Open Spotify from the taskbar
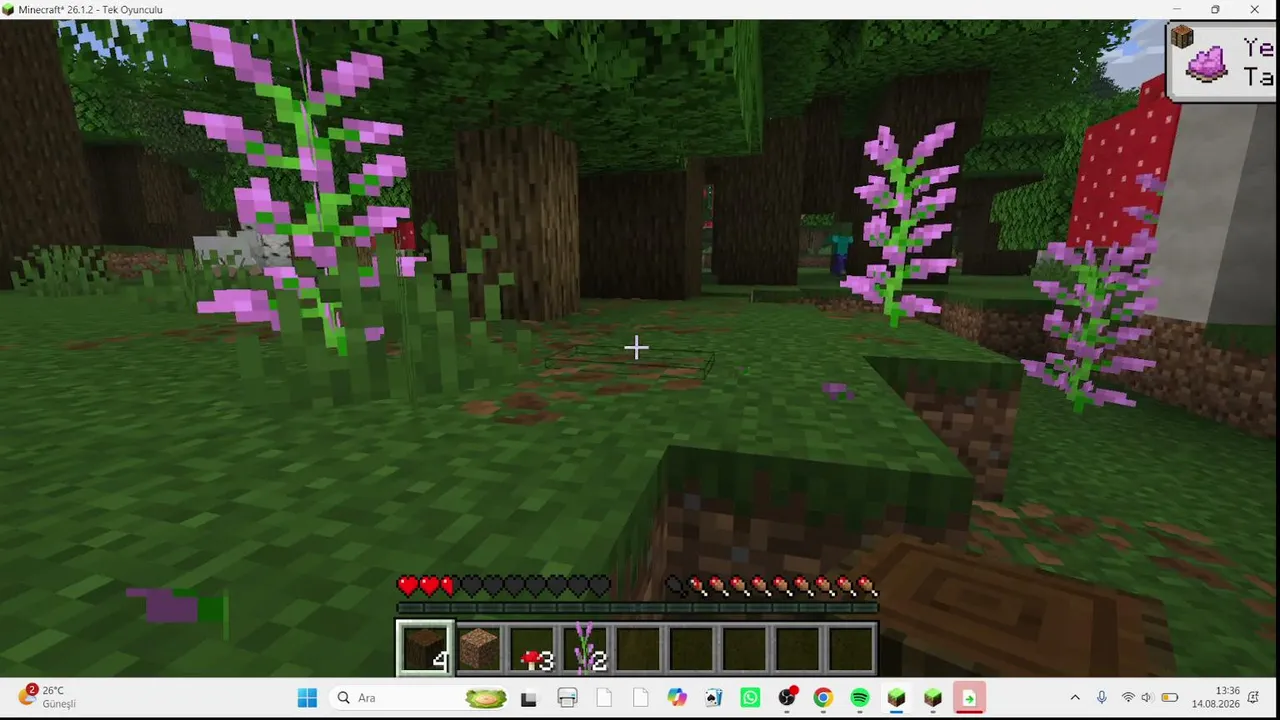The image size is (1280, 720). coord(860,698)
